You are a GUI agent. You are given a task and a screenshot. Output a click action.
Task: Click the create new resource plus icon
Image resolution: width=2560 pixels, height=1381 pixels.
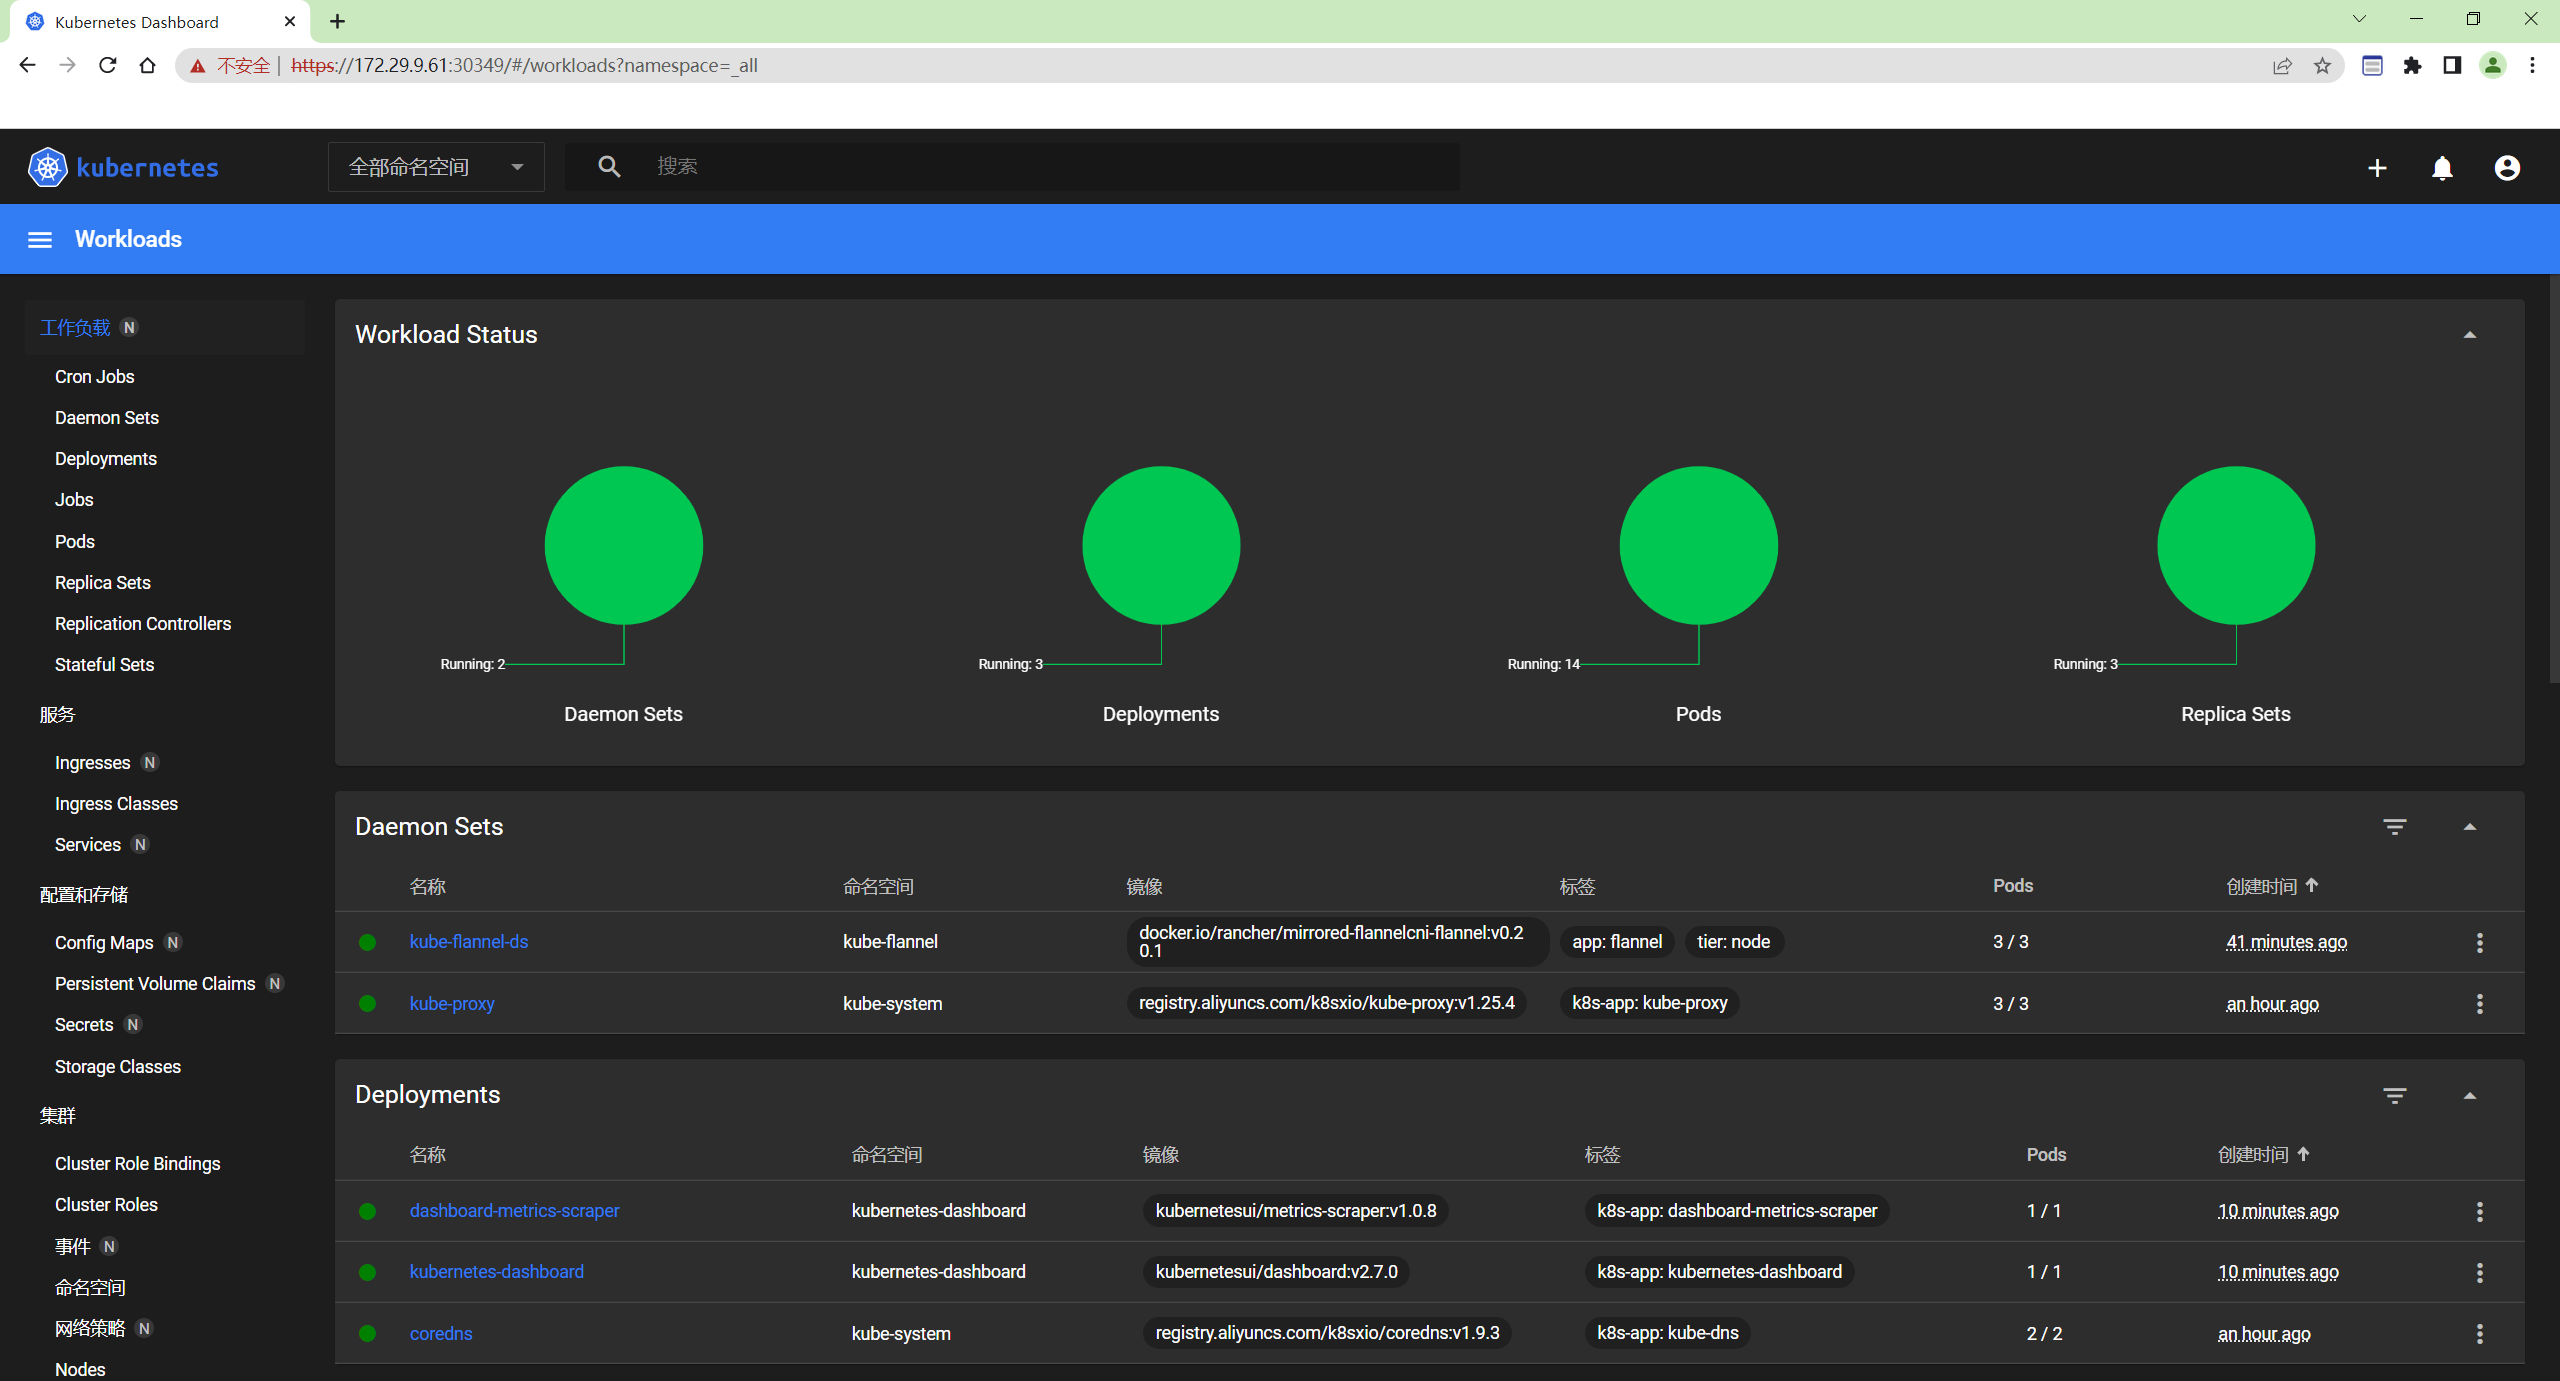2377,168
